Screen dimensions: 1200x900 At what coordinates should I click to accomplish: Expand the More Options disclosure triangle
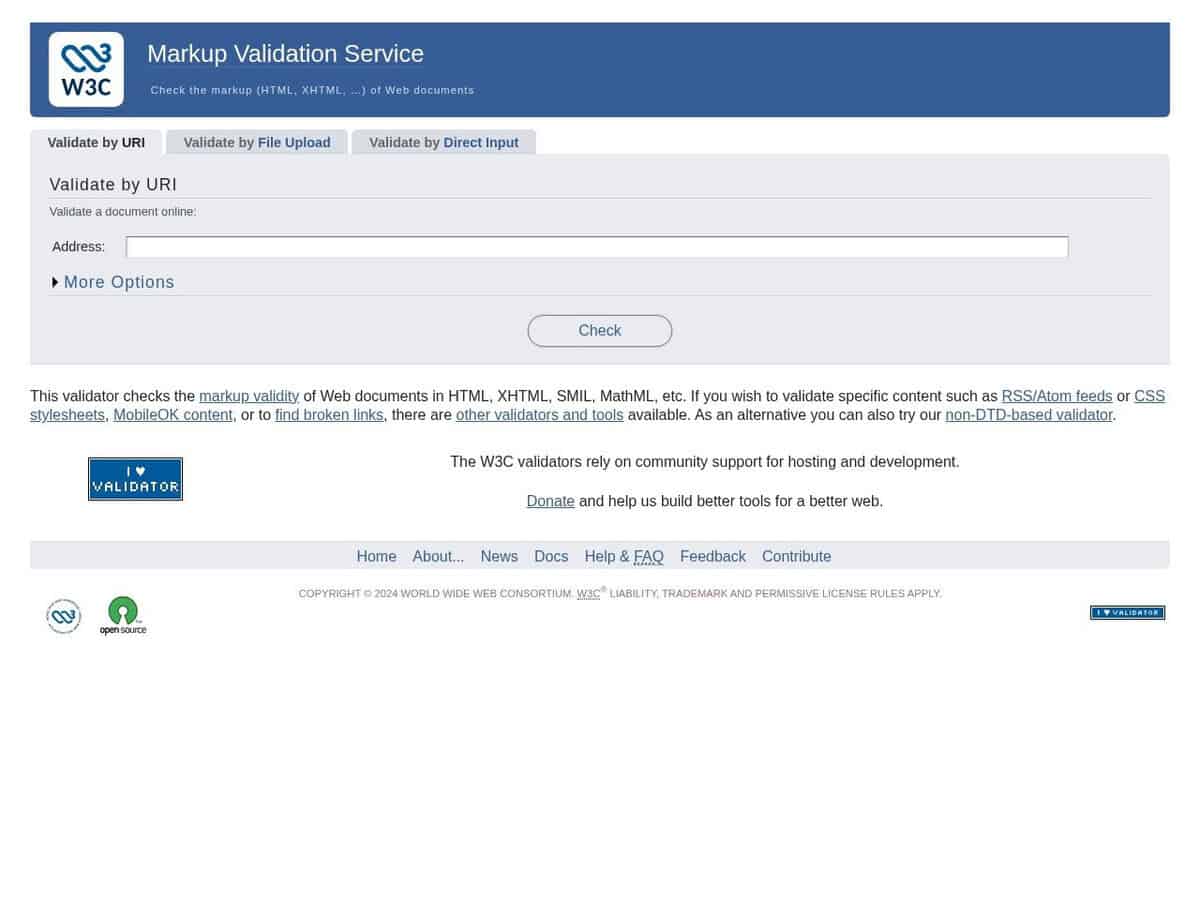click(x=56, y=282)
